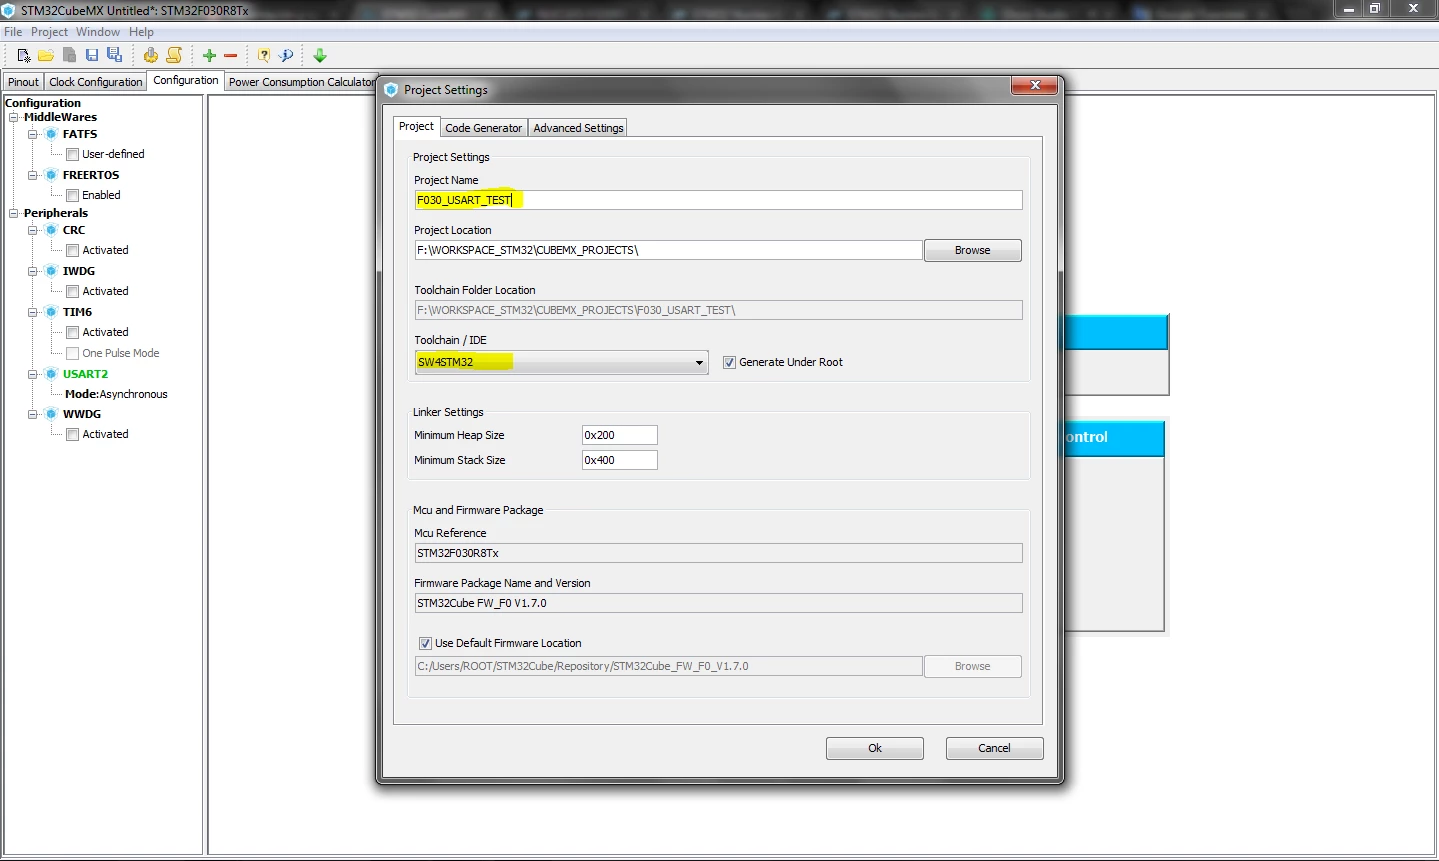This screenshot has width=1439, height=861.
Task: Collapse the FATFS tree node
Action: 33,134
